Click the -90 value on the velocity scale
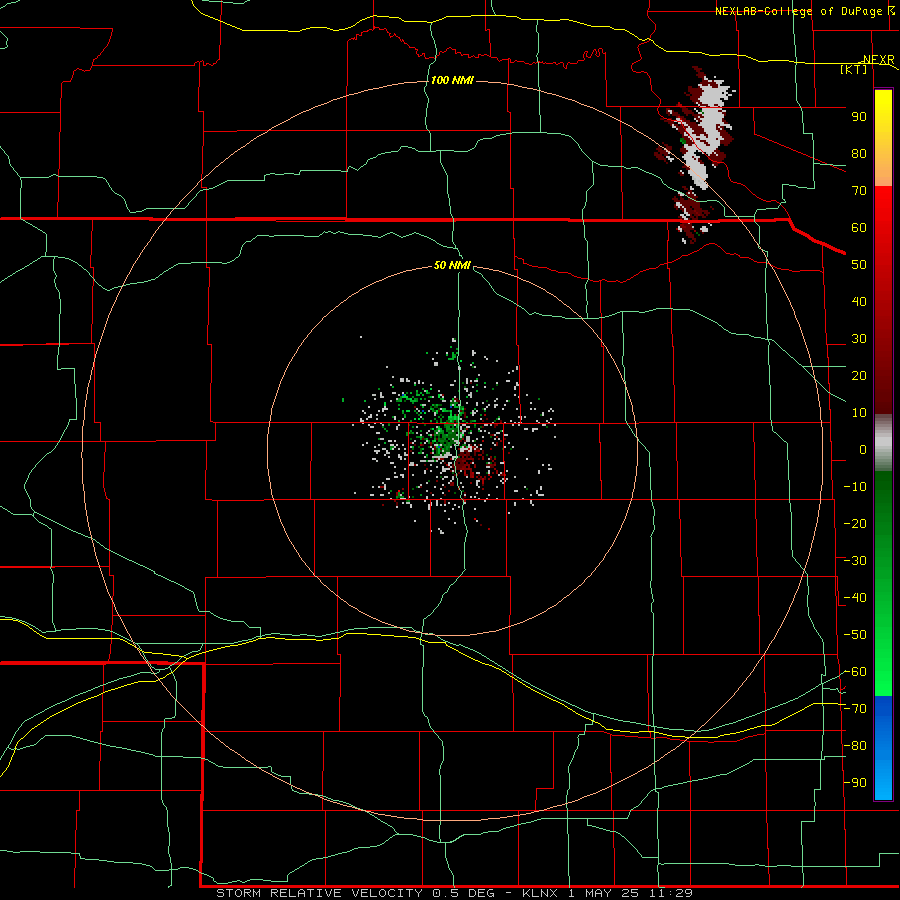The height and width of the screenshot is (900, 900). [x=855, y=783]
